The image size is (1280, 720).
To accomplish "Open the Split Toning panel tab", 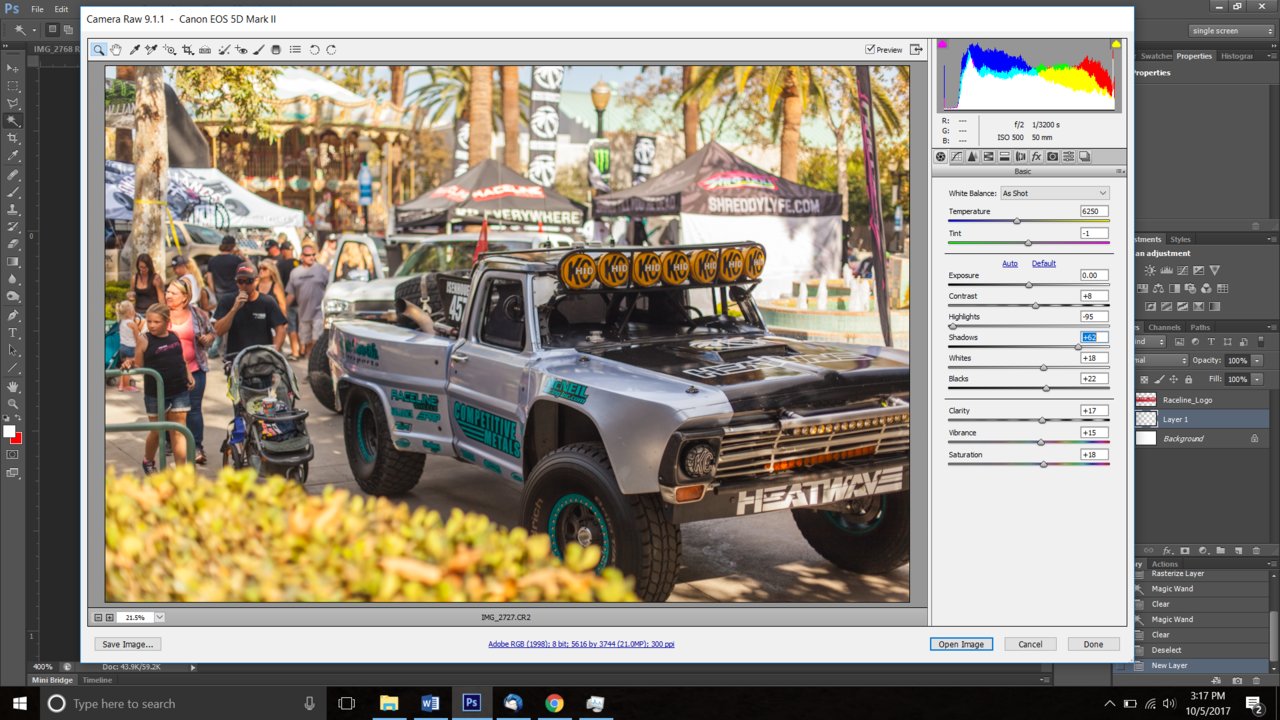I will click(x=1004, y=157).
